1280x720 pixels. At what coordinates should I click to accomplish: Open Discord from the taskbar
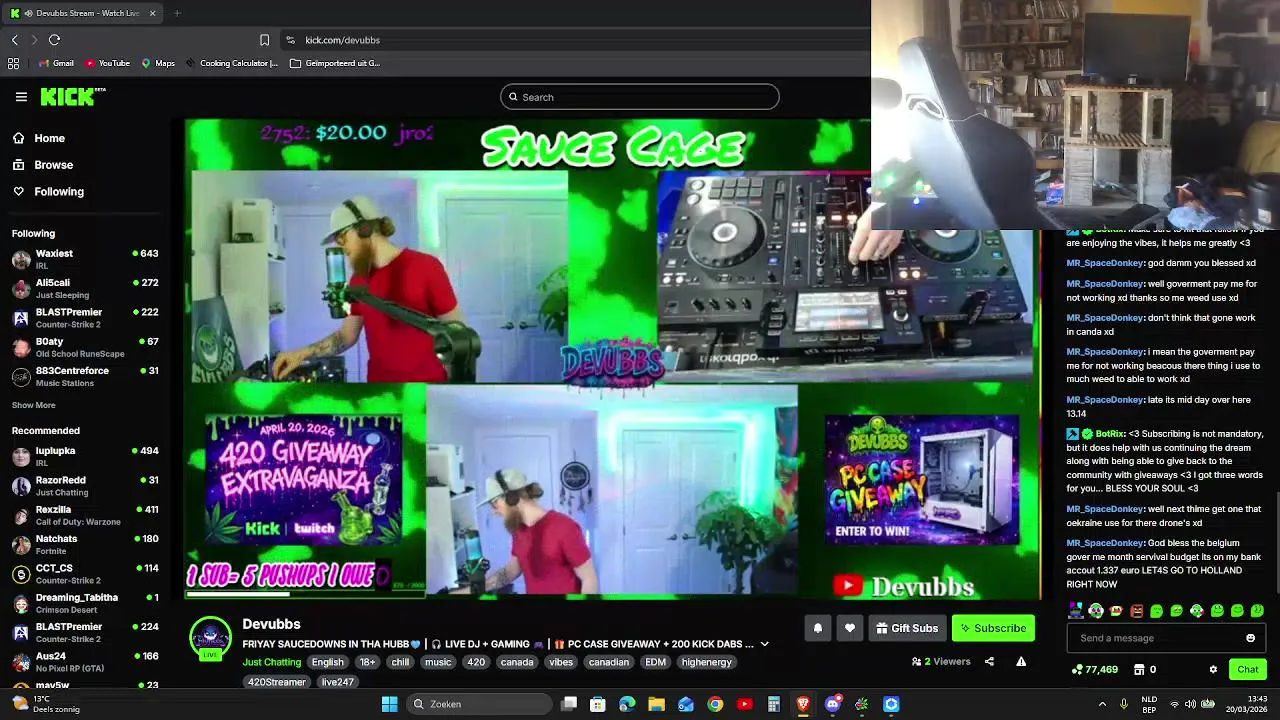coord(832,704)
